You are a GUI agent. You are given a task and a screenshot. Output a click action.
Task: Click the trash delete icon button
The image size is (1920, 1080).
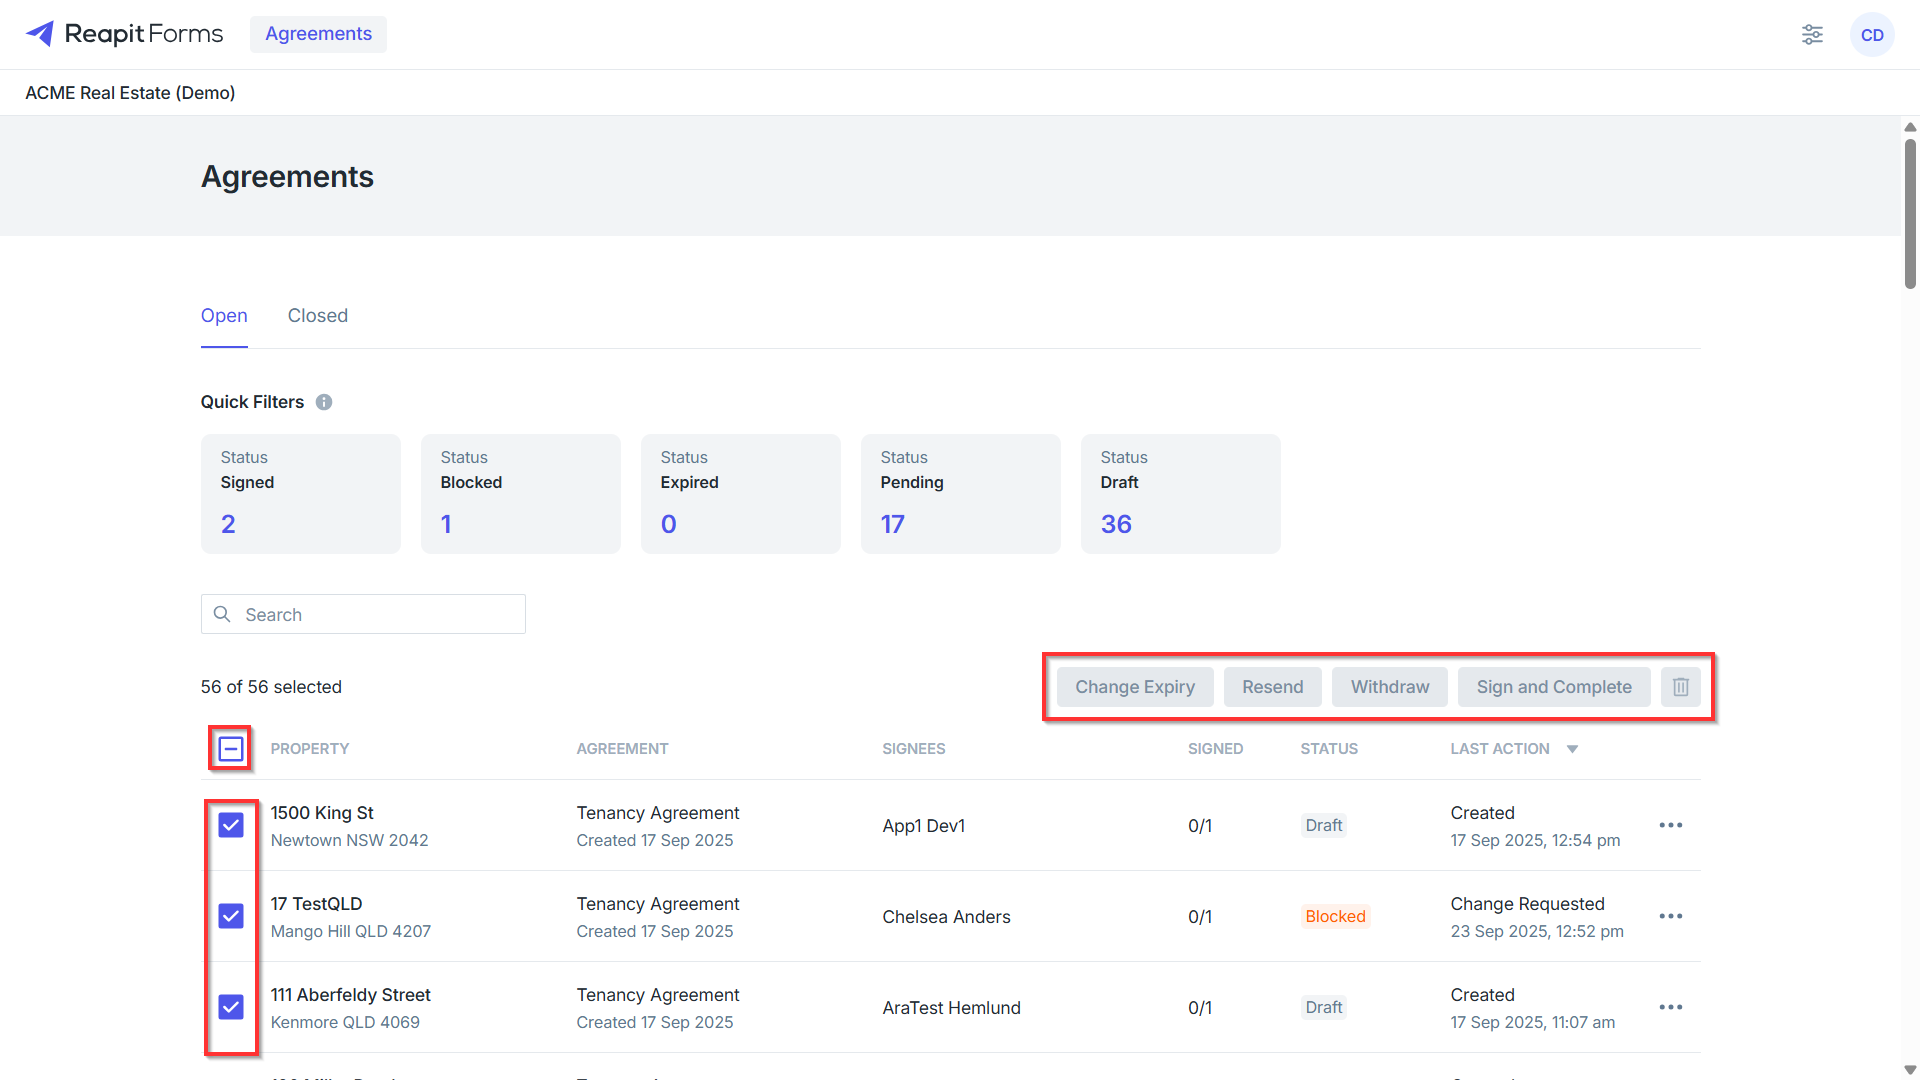(x=1681, y=687)
